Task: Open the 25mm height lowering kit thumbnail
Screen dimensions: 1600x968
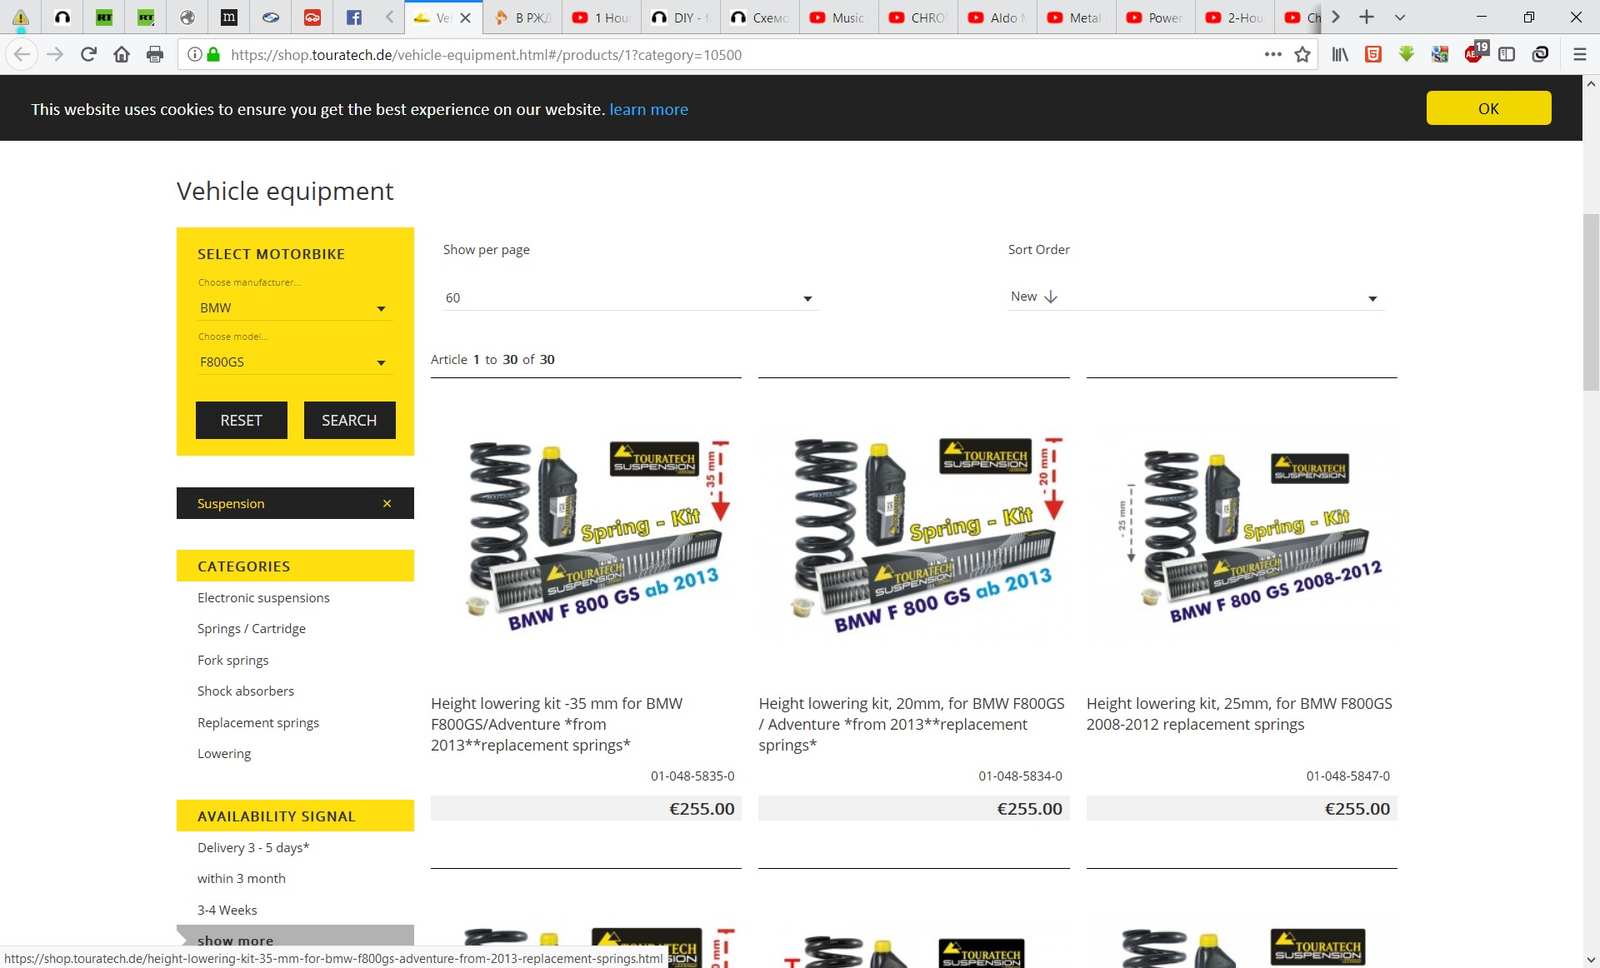Action: click(x=1241, y=535)
